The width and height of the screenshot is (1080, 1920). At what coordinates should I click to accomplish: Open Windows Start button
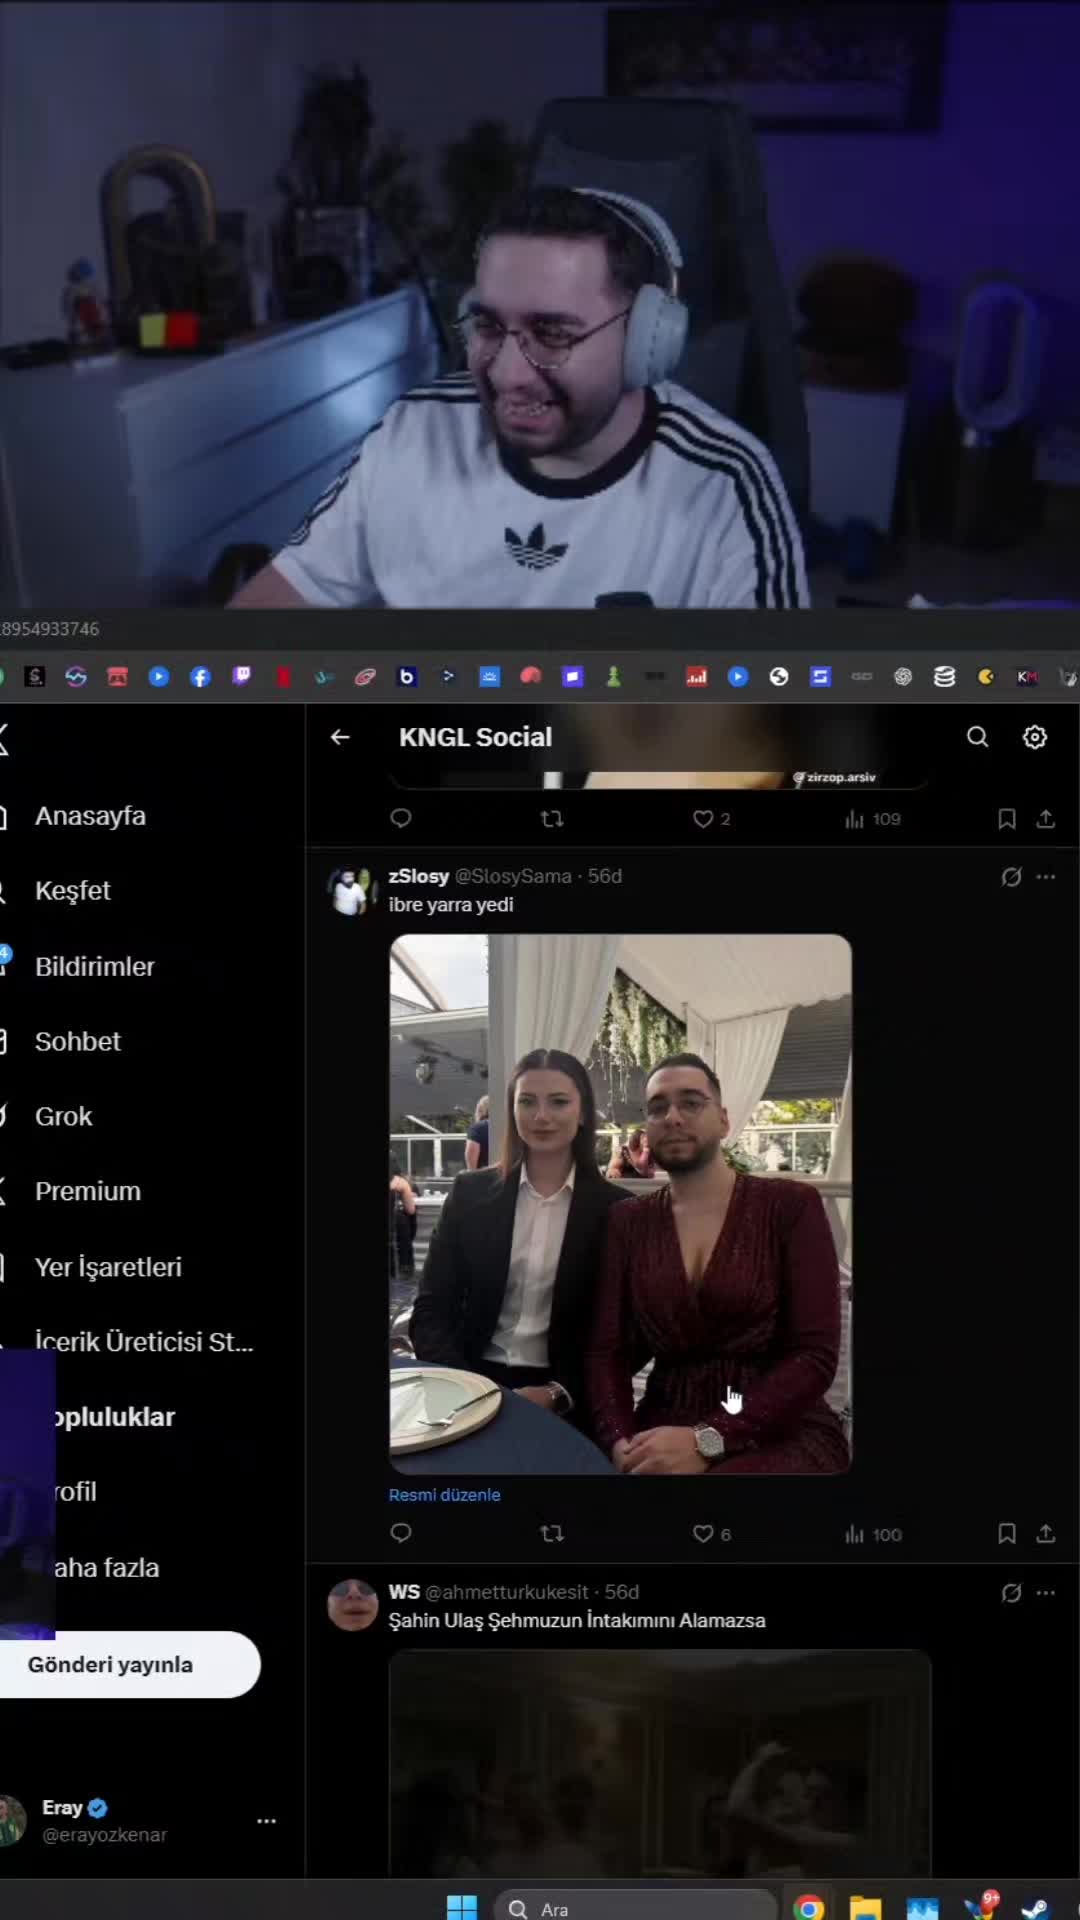(462, 1907)
